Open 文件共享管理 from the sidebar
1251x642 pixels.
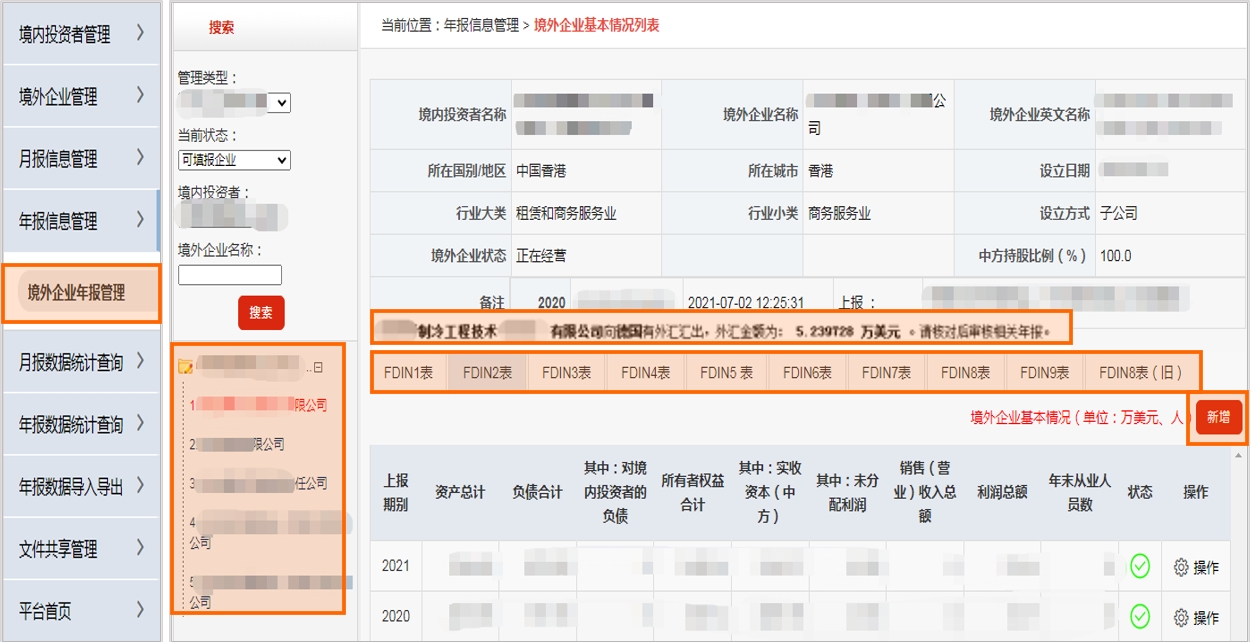click(x=81, y=548)
